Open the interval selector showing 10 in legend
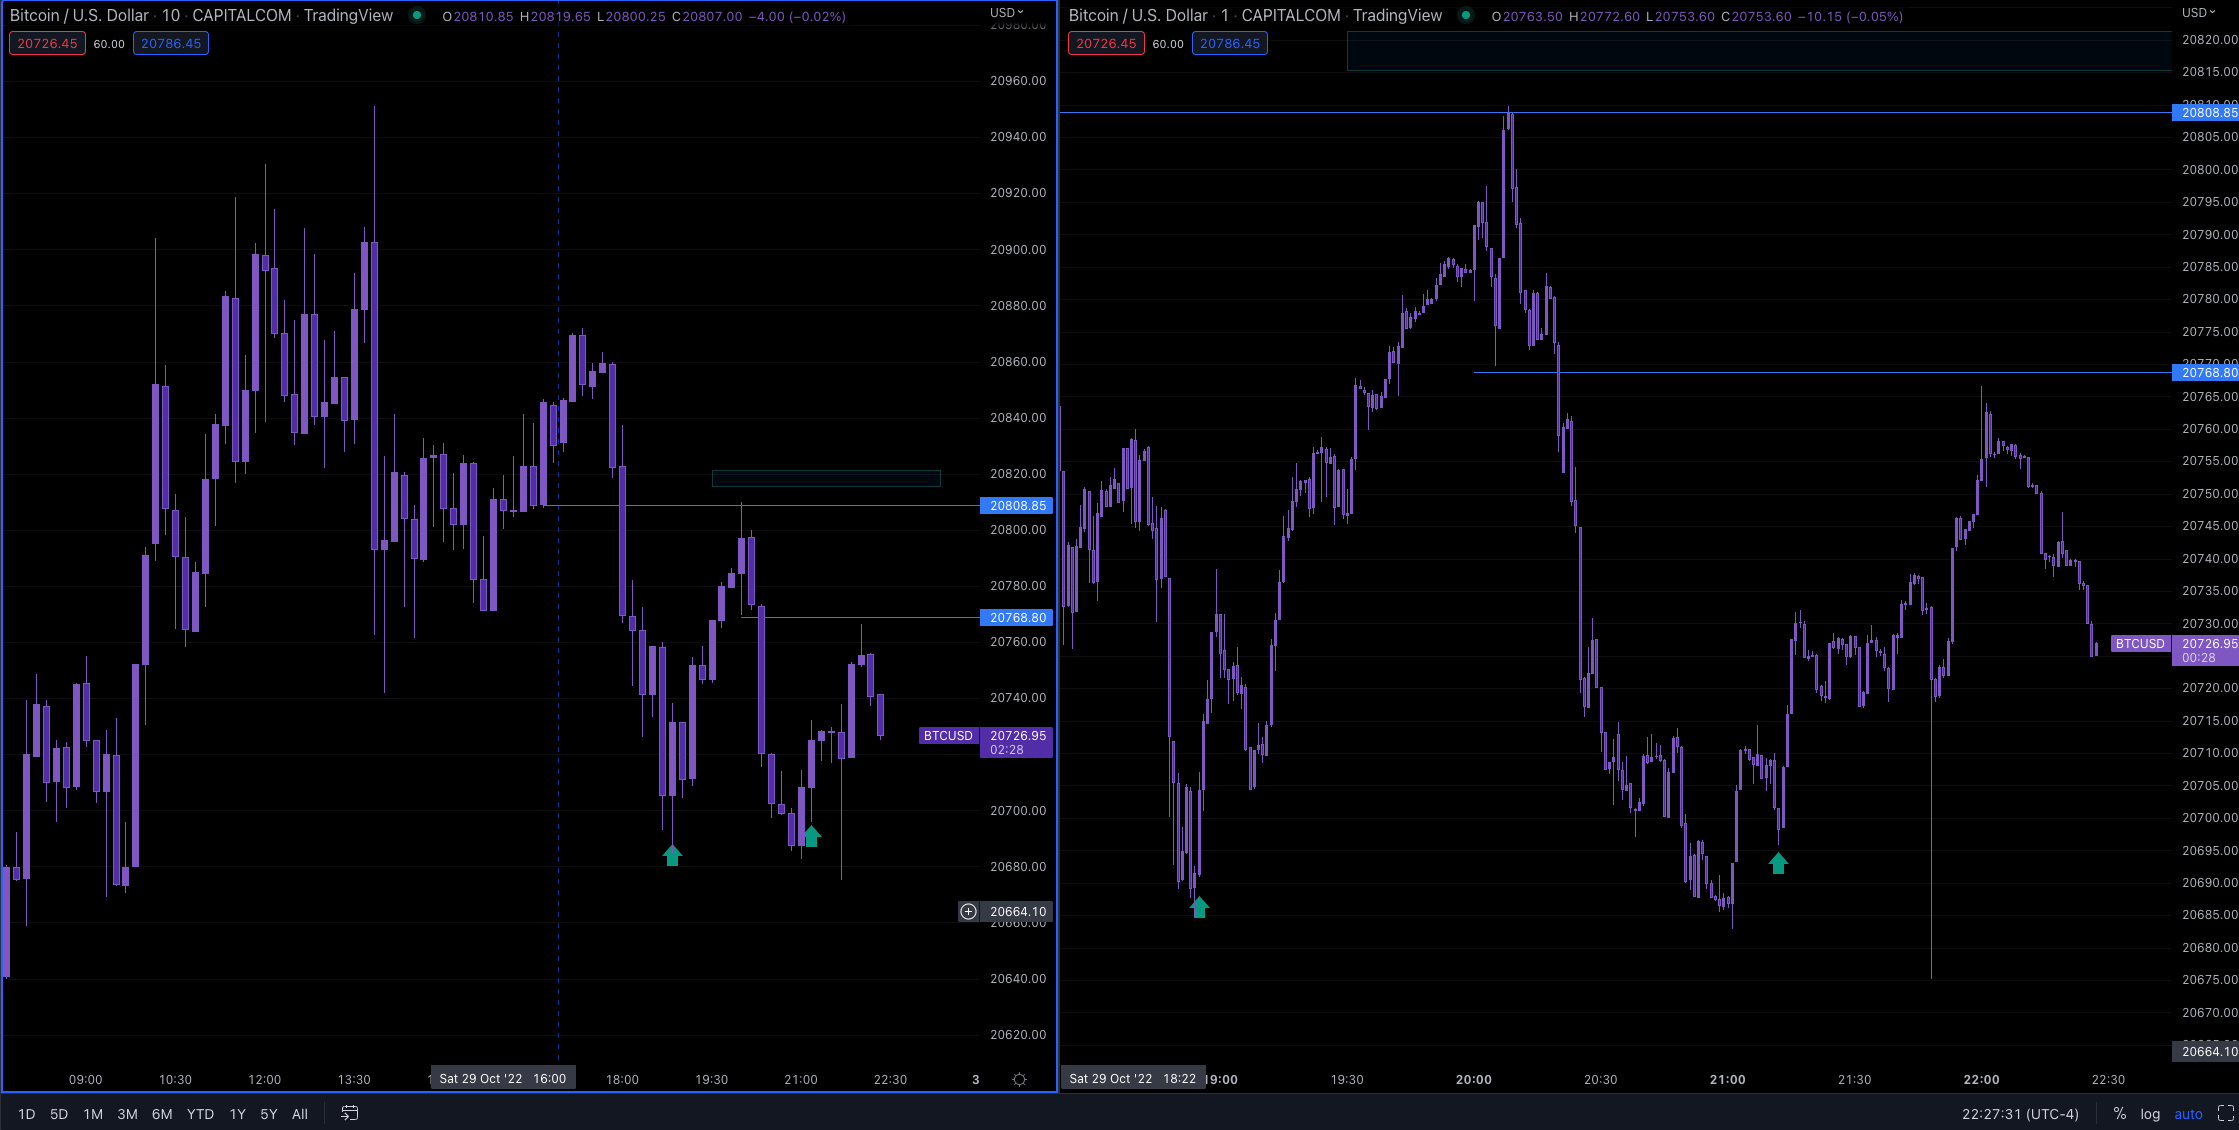This screenshot has height=1130, width=2239. [x=172, y=15]
